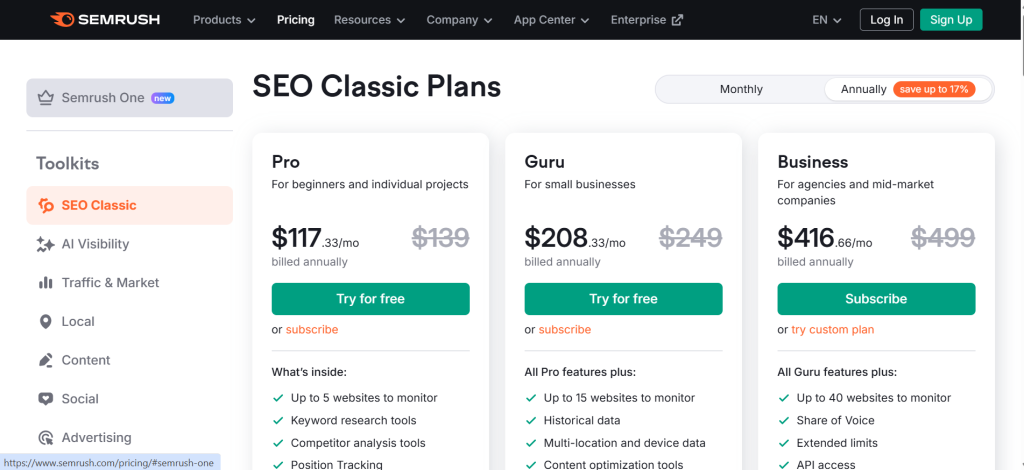
Task: Click the crown icon beside Semrush One
Action: [x=45, y=98]
